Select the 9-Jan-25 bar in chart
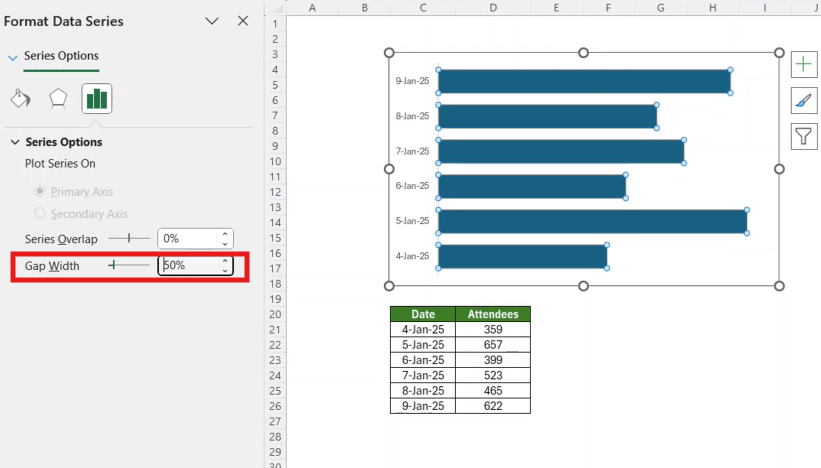 click(x=584, y=81)
